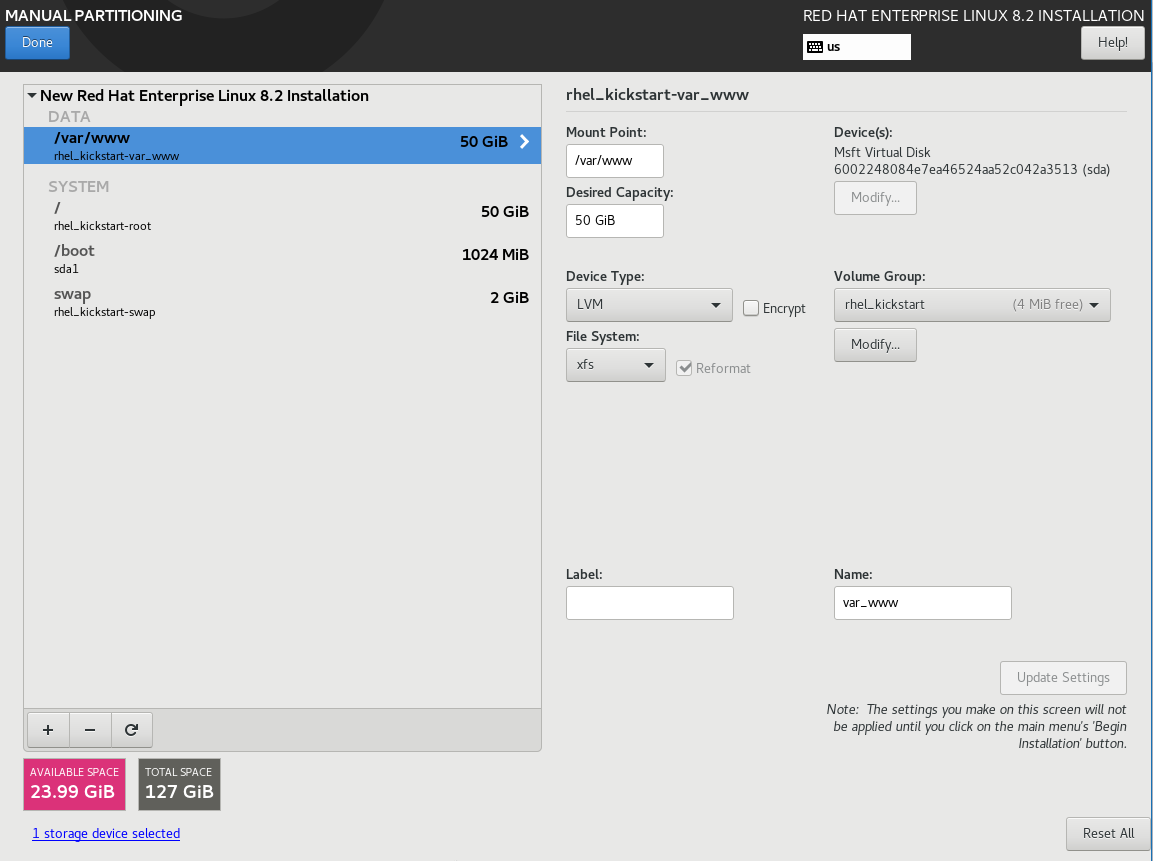Viewport: 1153px width, 861px height.
Task: Click the Done button
Action: [38, 43]
